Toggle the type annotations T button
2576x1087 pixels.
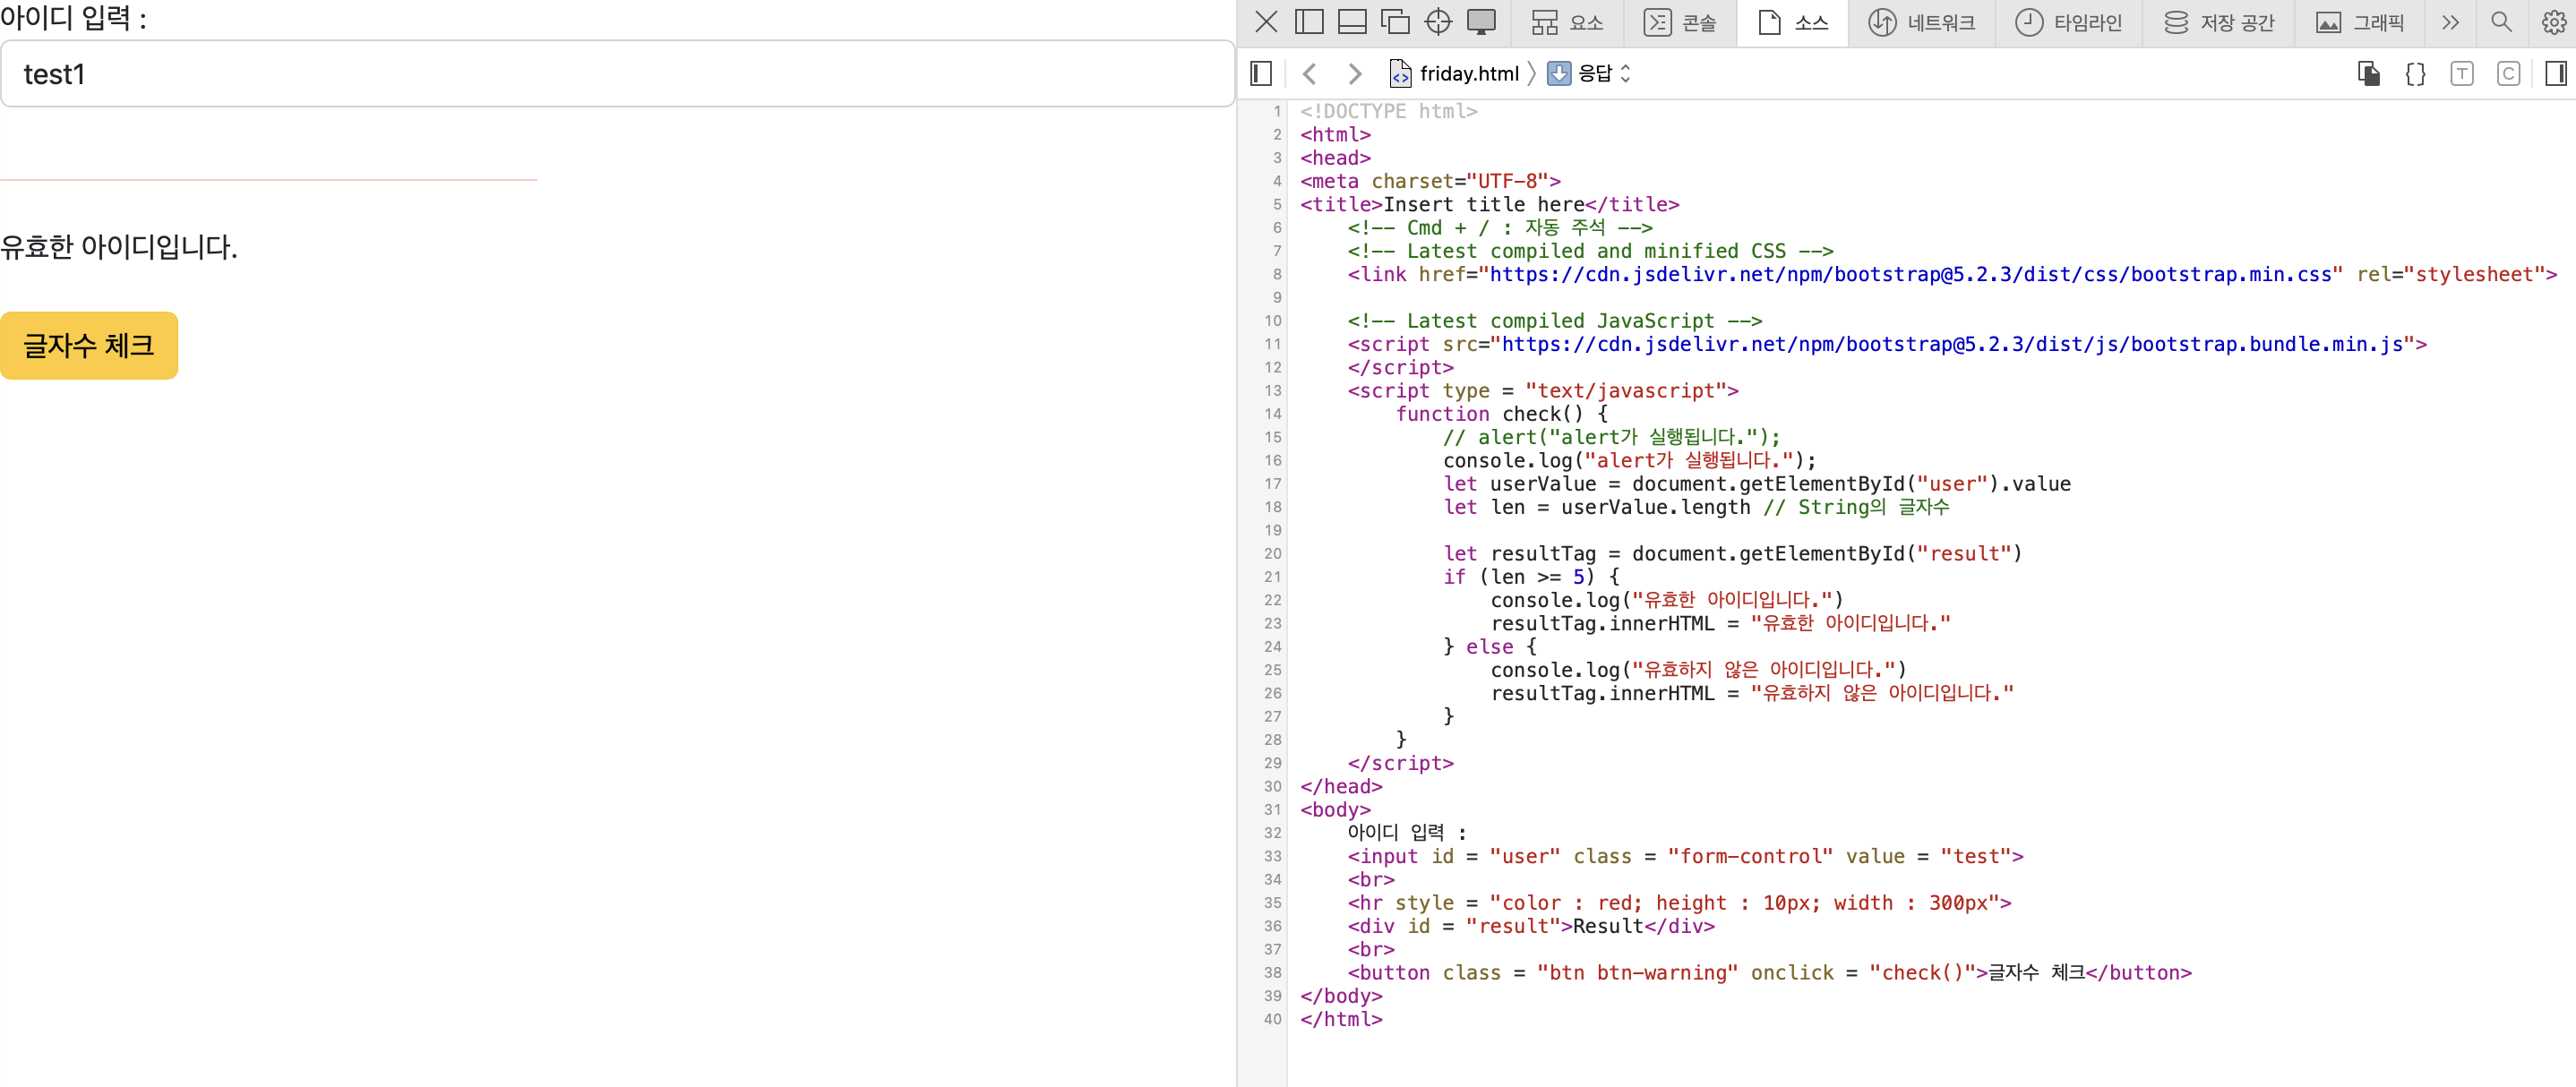pos(2462,73)
